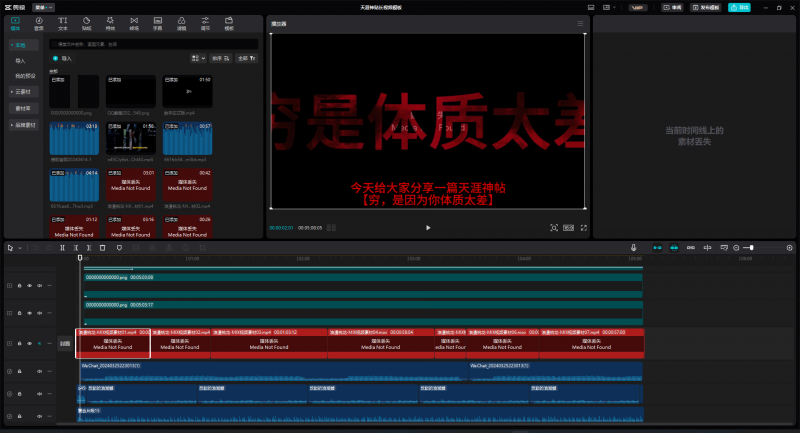The image size is (800, 433).
Task: Hide the first png overlay track
Action: point(29,286)
